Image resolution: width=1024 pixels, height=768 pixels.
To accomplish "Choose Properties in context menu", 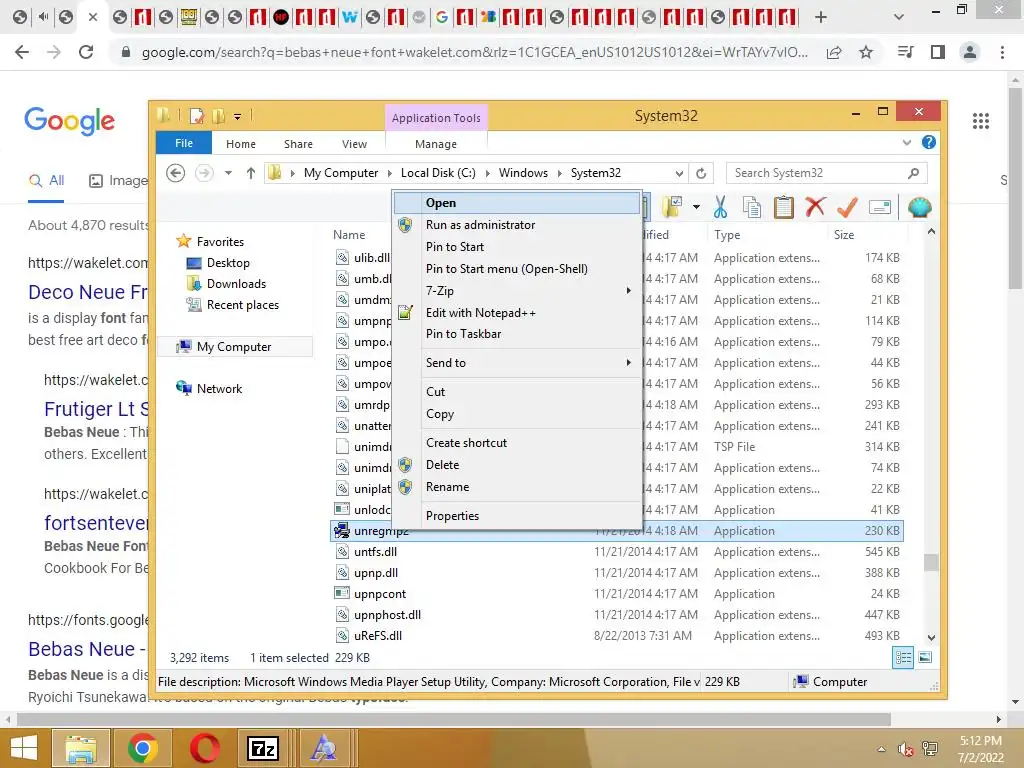I will (x=517, y=516).
